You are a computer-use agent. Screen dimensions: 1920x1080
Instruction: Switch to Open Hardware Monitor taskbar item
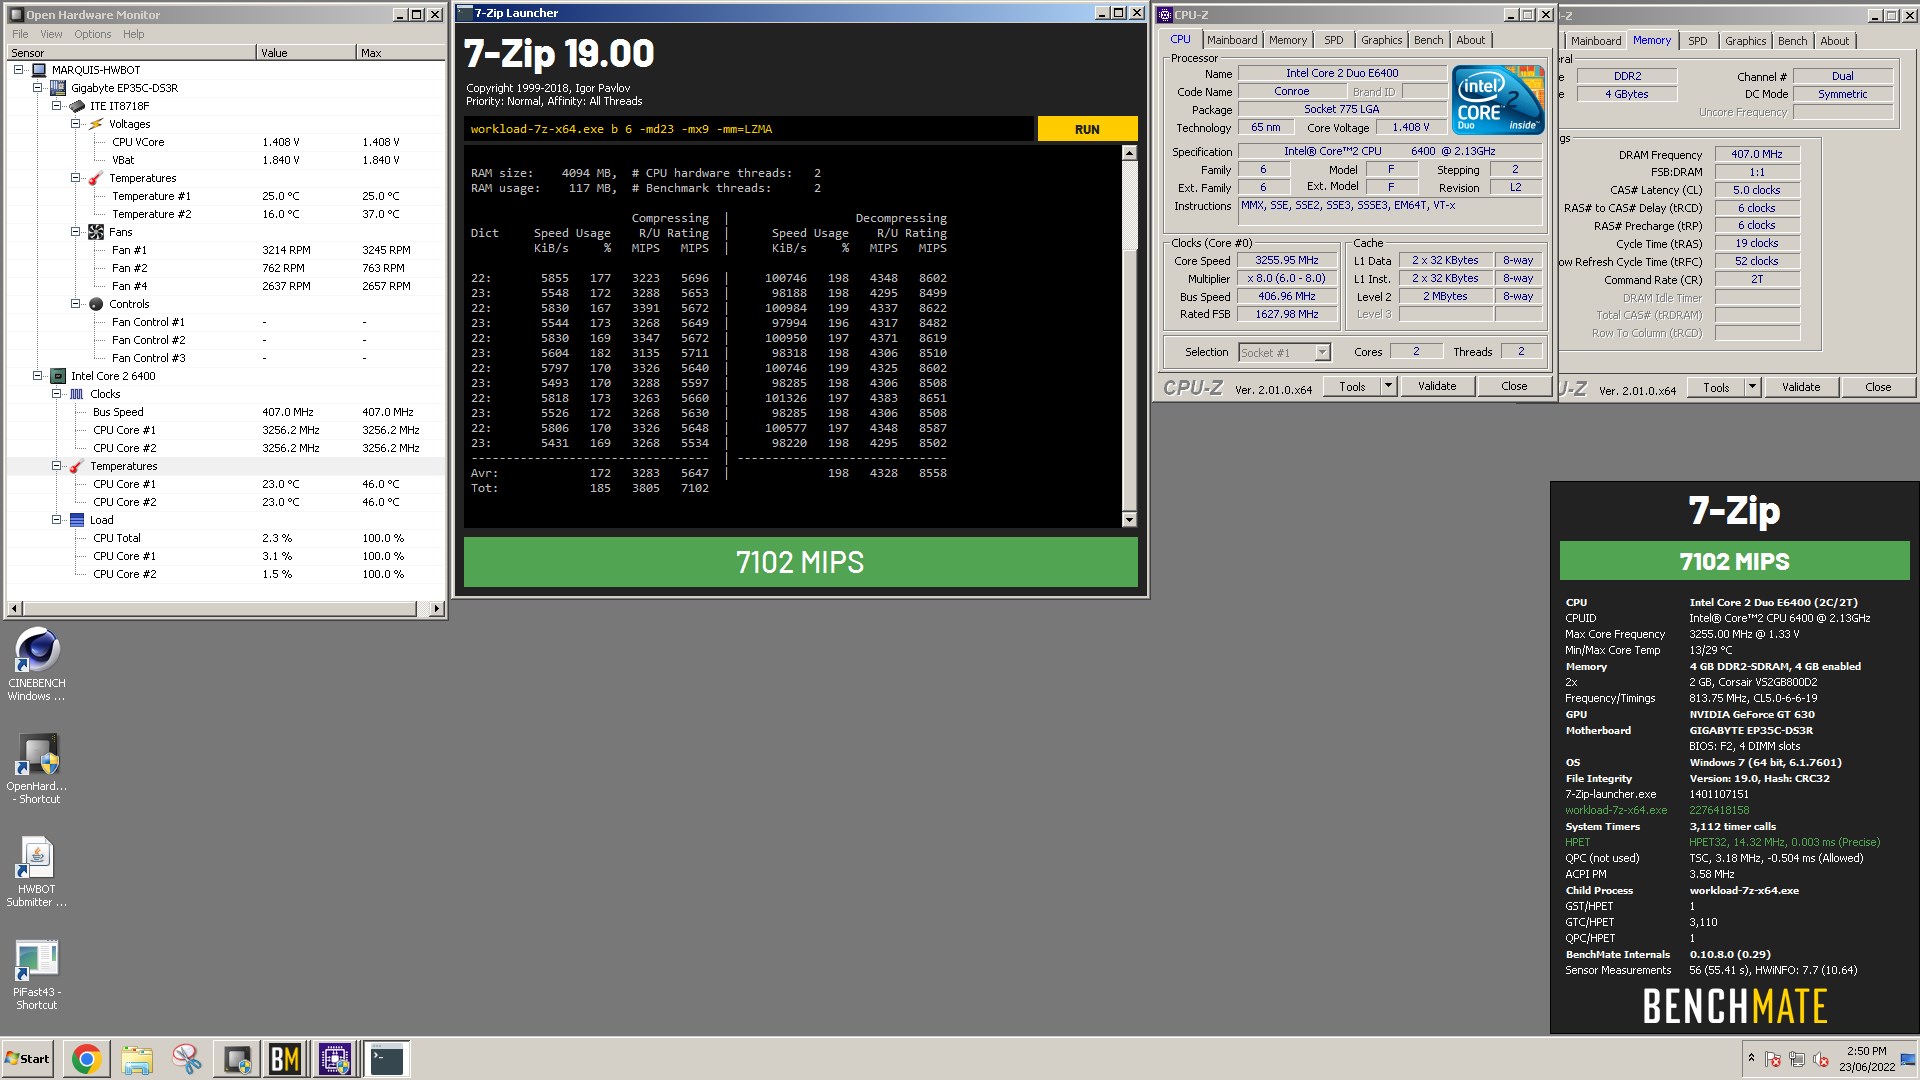(237, 1059)
